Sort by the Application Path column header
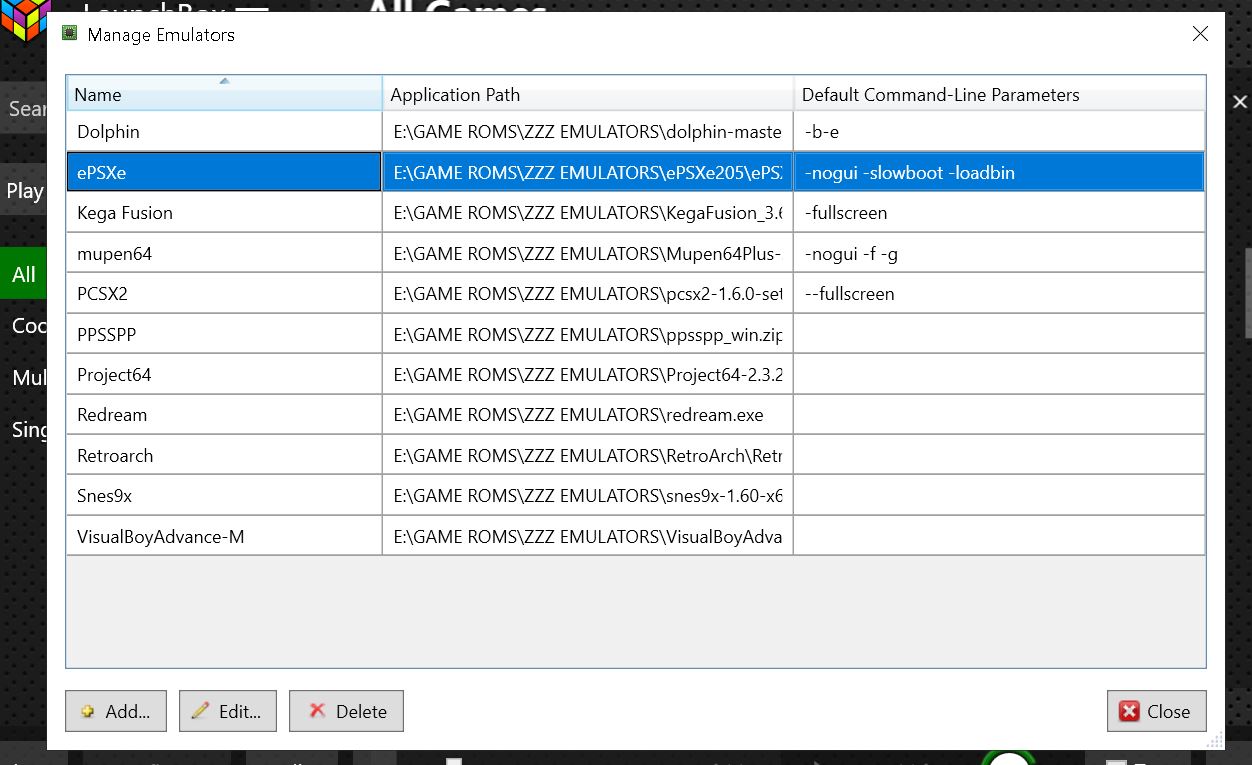 pos(588,94)
